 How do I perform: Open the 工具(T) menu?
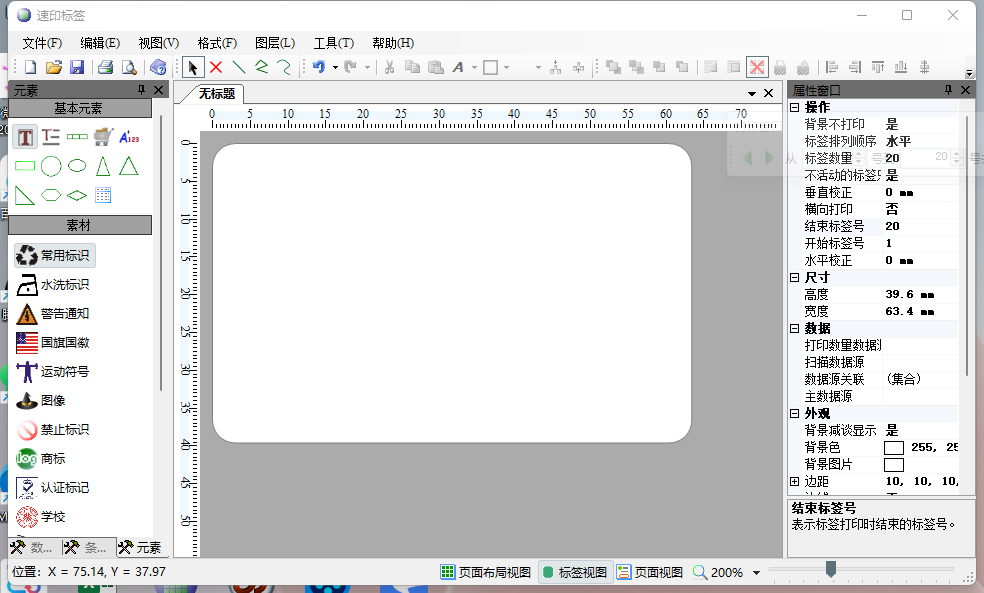click(334, 43)
